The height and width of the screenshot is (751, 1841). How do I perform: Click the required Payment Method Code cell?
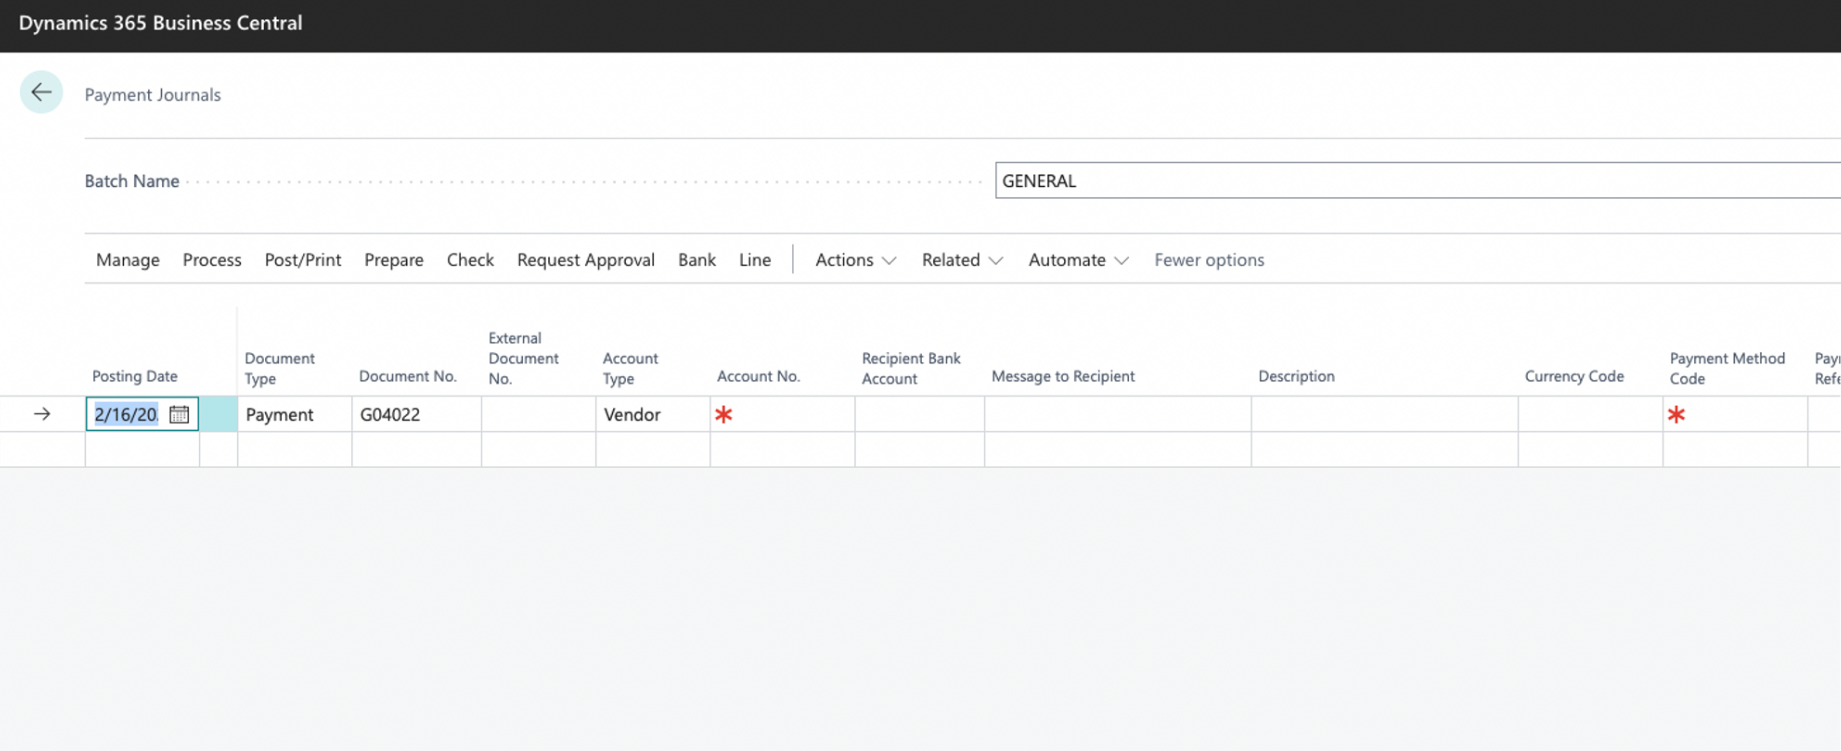point(1735,414)
